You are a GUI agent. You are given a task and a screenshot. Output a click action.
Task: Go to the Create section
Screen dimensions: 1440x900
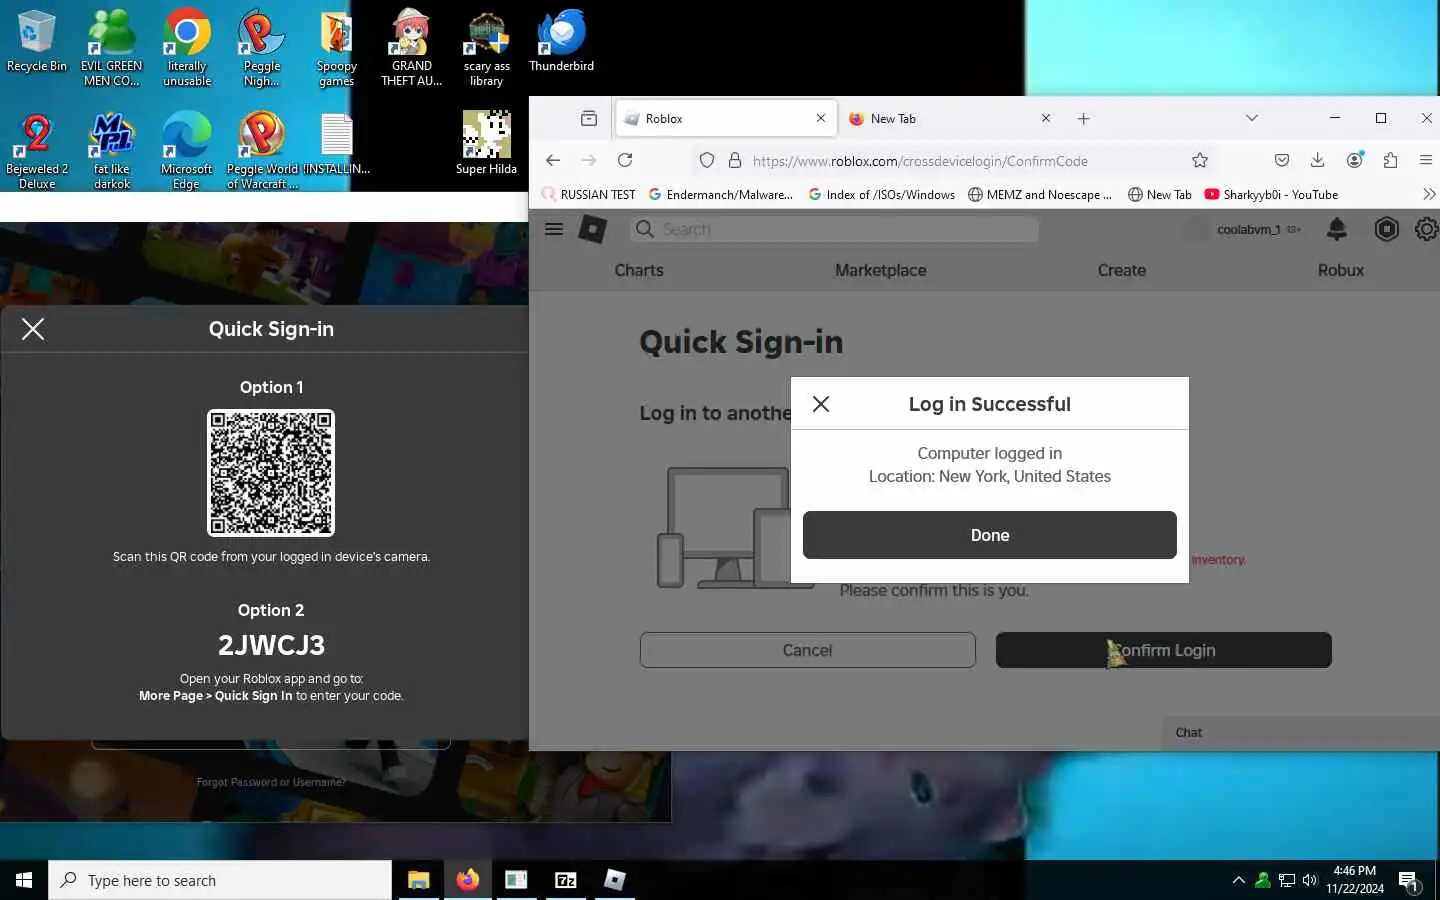(1122, 270)
